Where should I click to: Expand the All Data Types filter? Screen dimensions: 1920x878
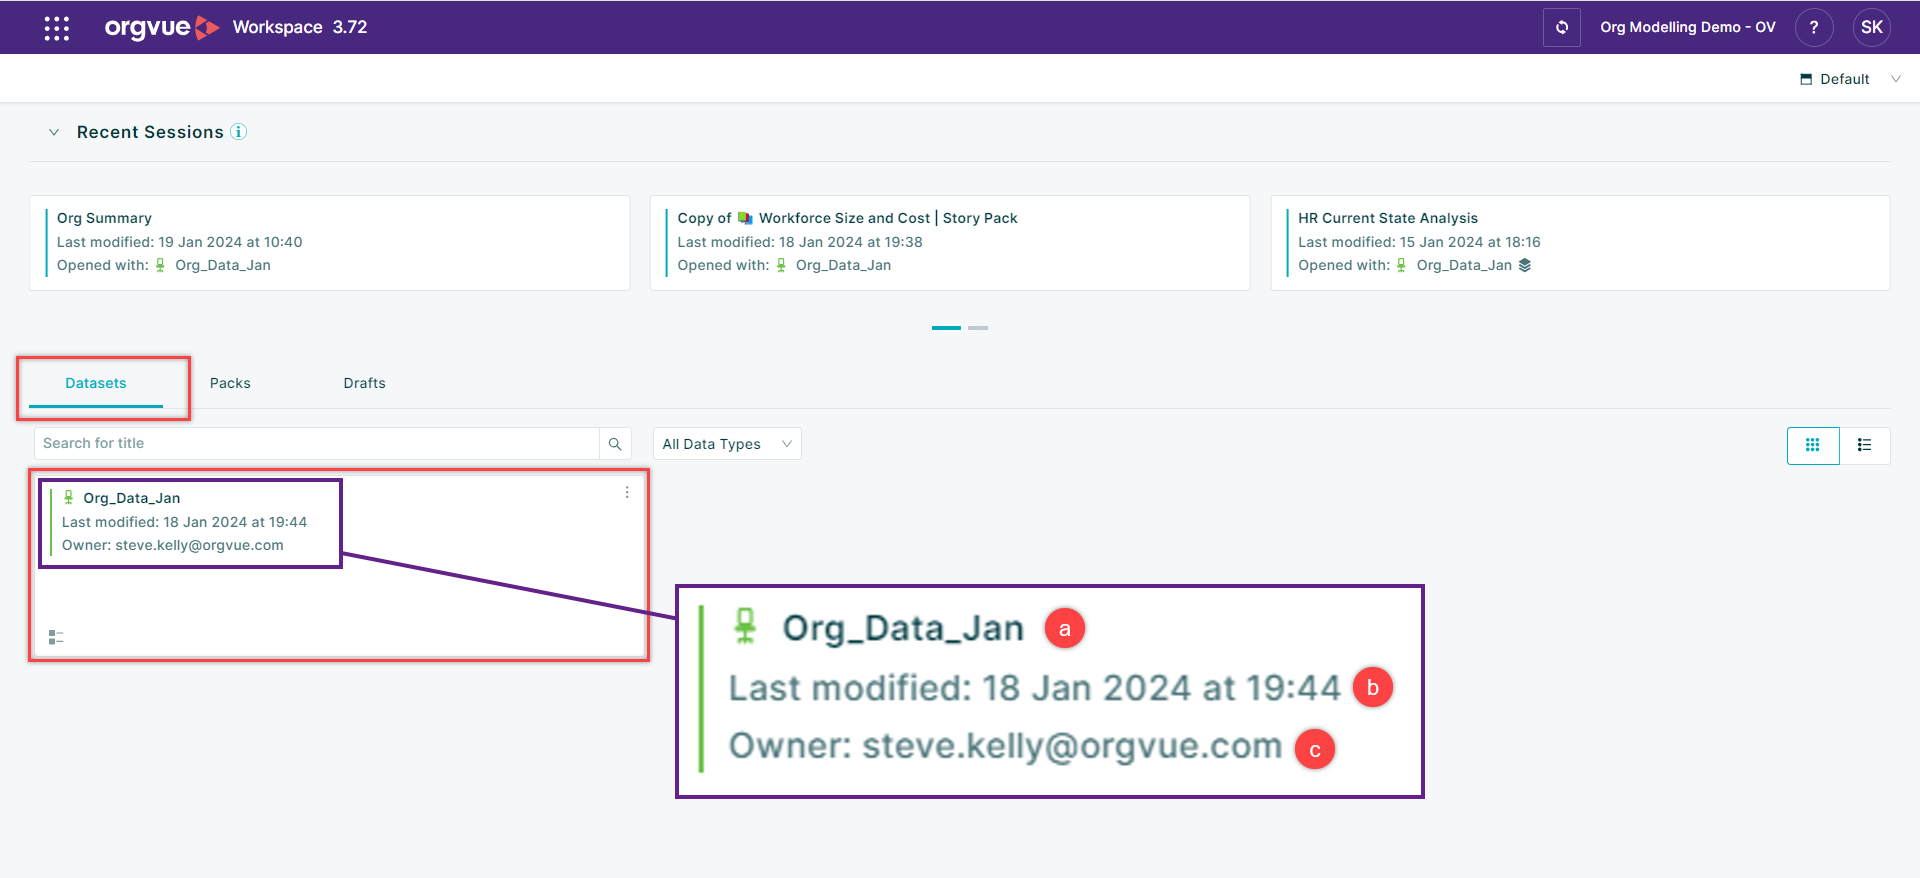coord(727,444)
